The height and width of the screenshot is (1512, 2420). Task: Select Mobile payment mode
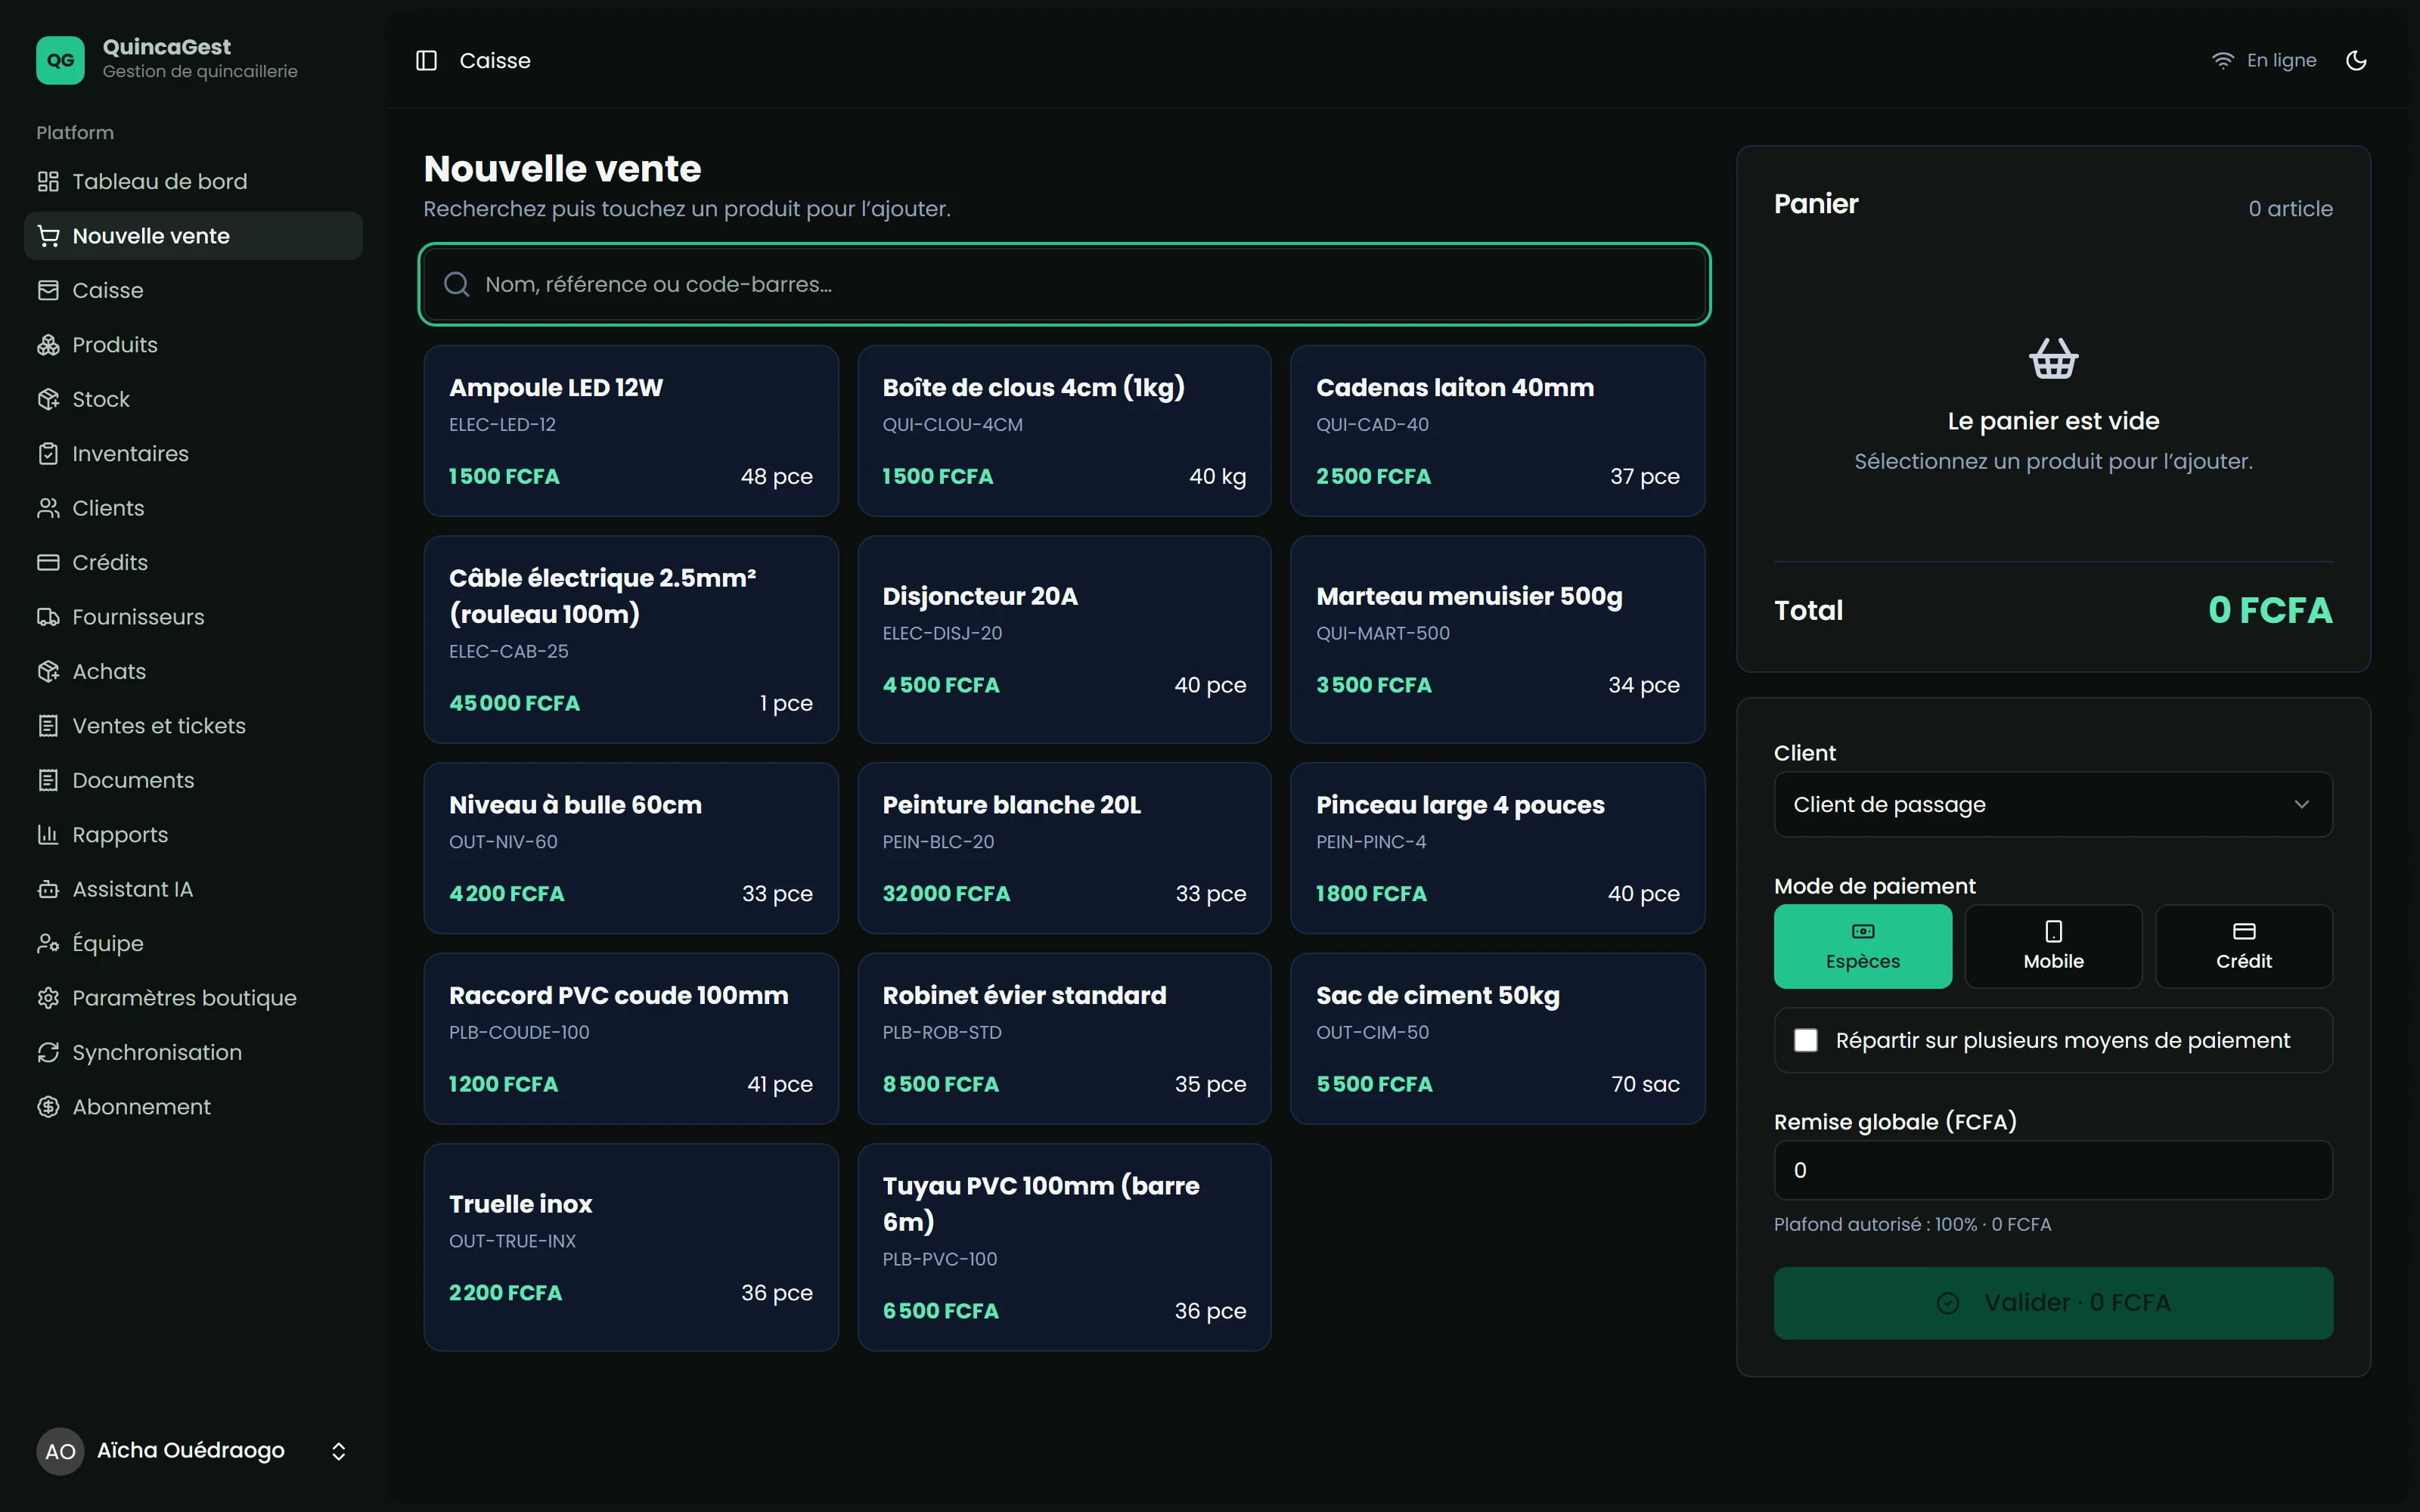(2053, 947)
